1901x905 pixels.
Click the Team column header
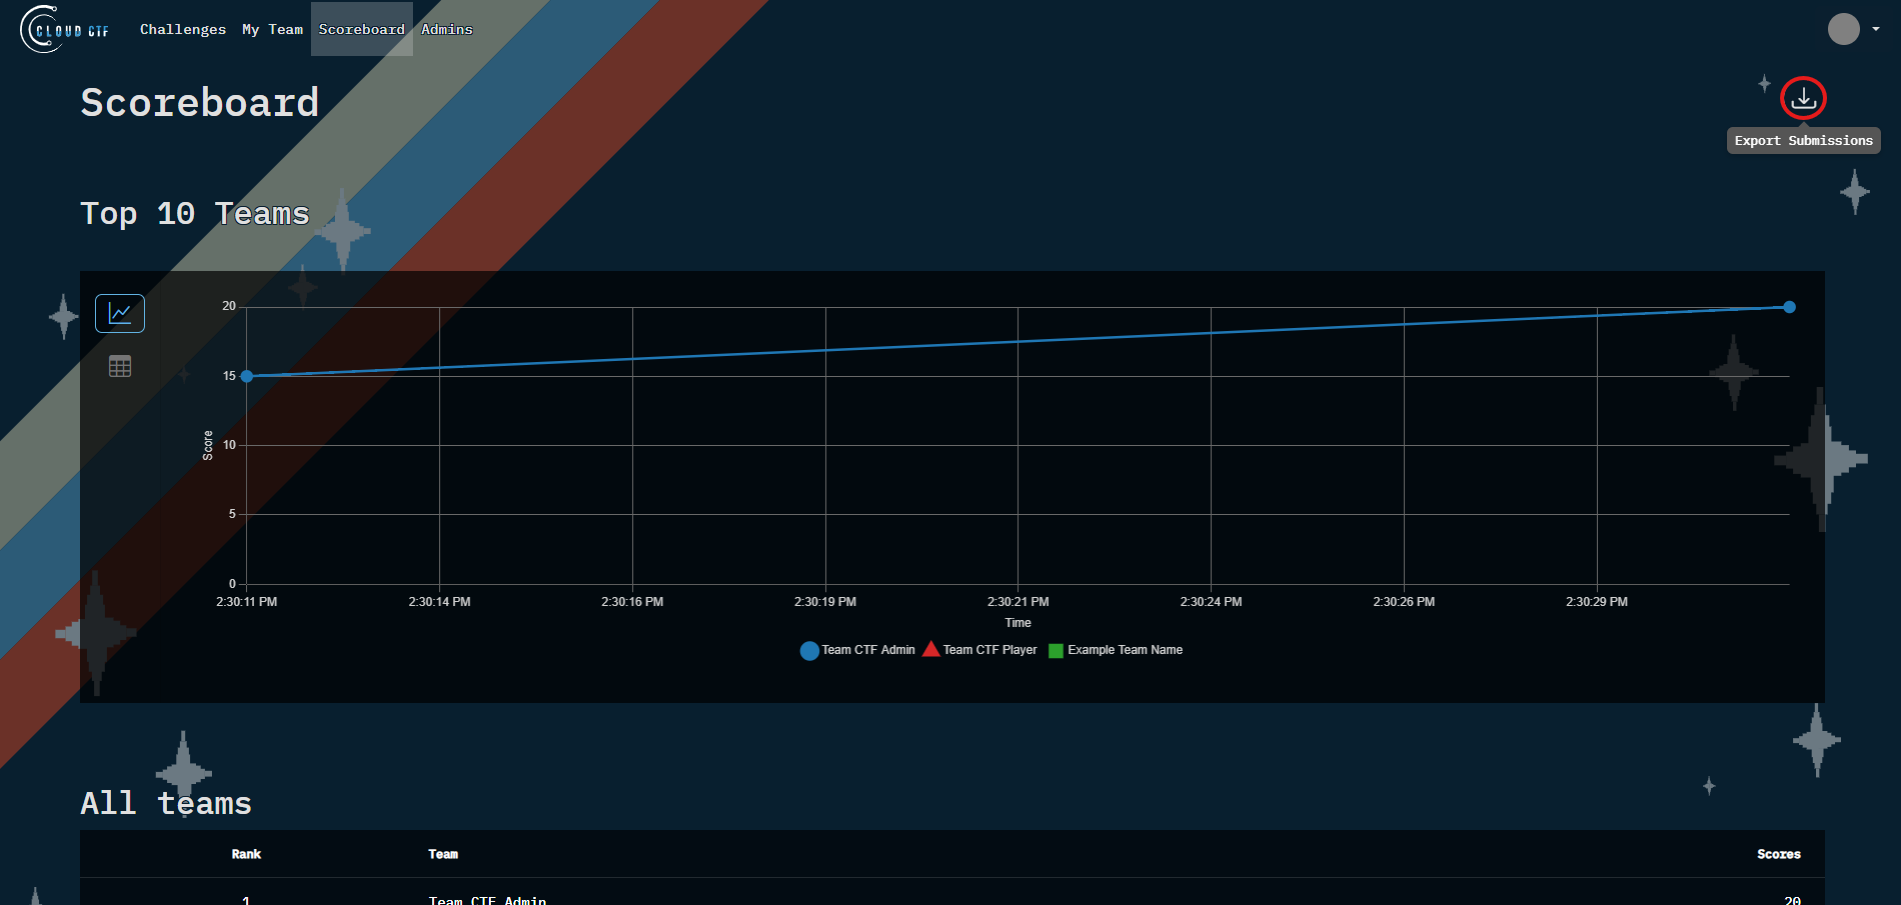click(x=443, y=854)
